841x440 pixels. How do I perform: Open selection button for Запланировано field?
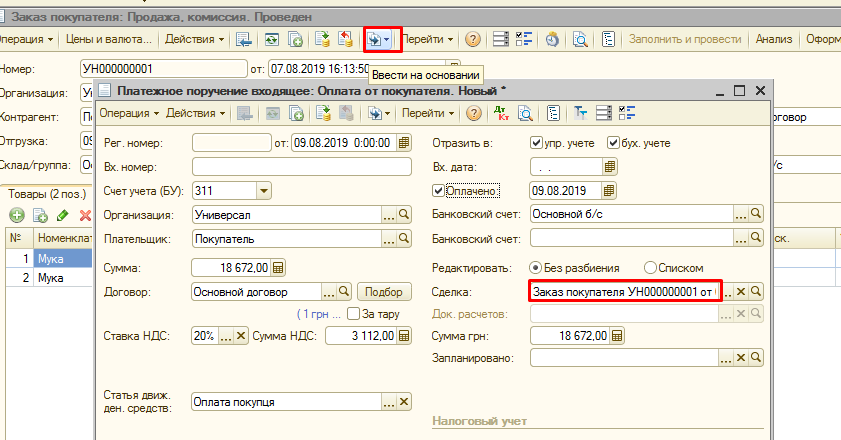tap(726, 357)
